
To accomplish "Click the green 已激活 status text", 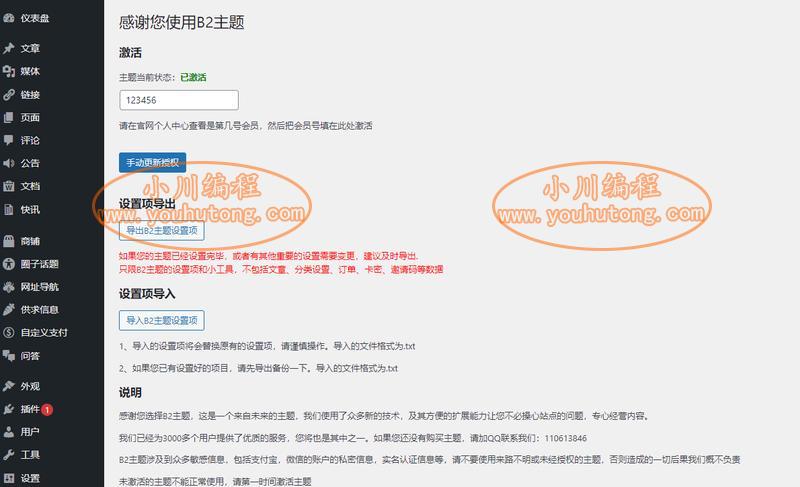I will click(193, 78).
